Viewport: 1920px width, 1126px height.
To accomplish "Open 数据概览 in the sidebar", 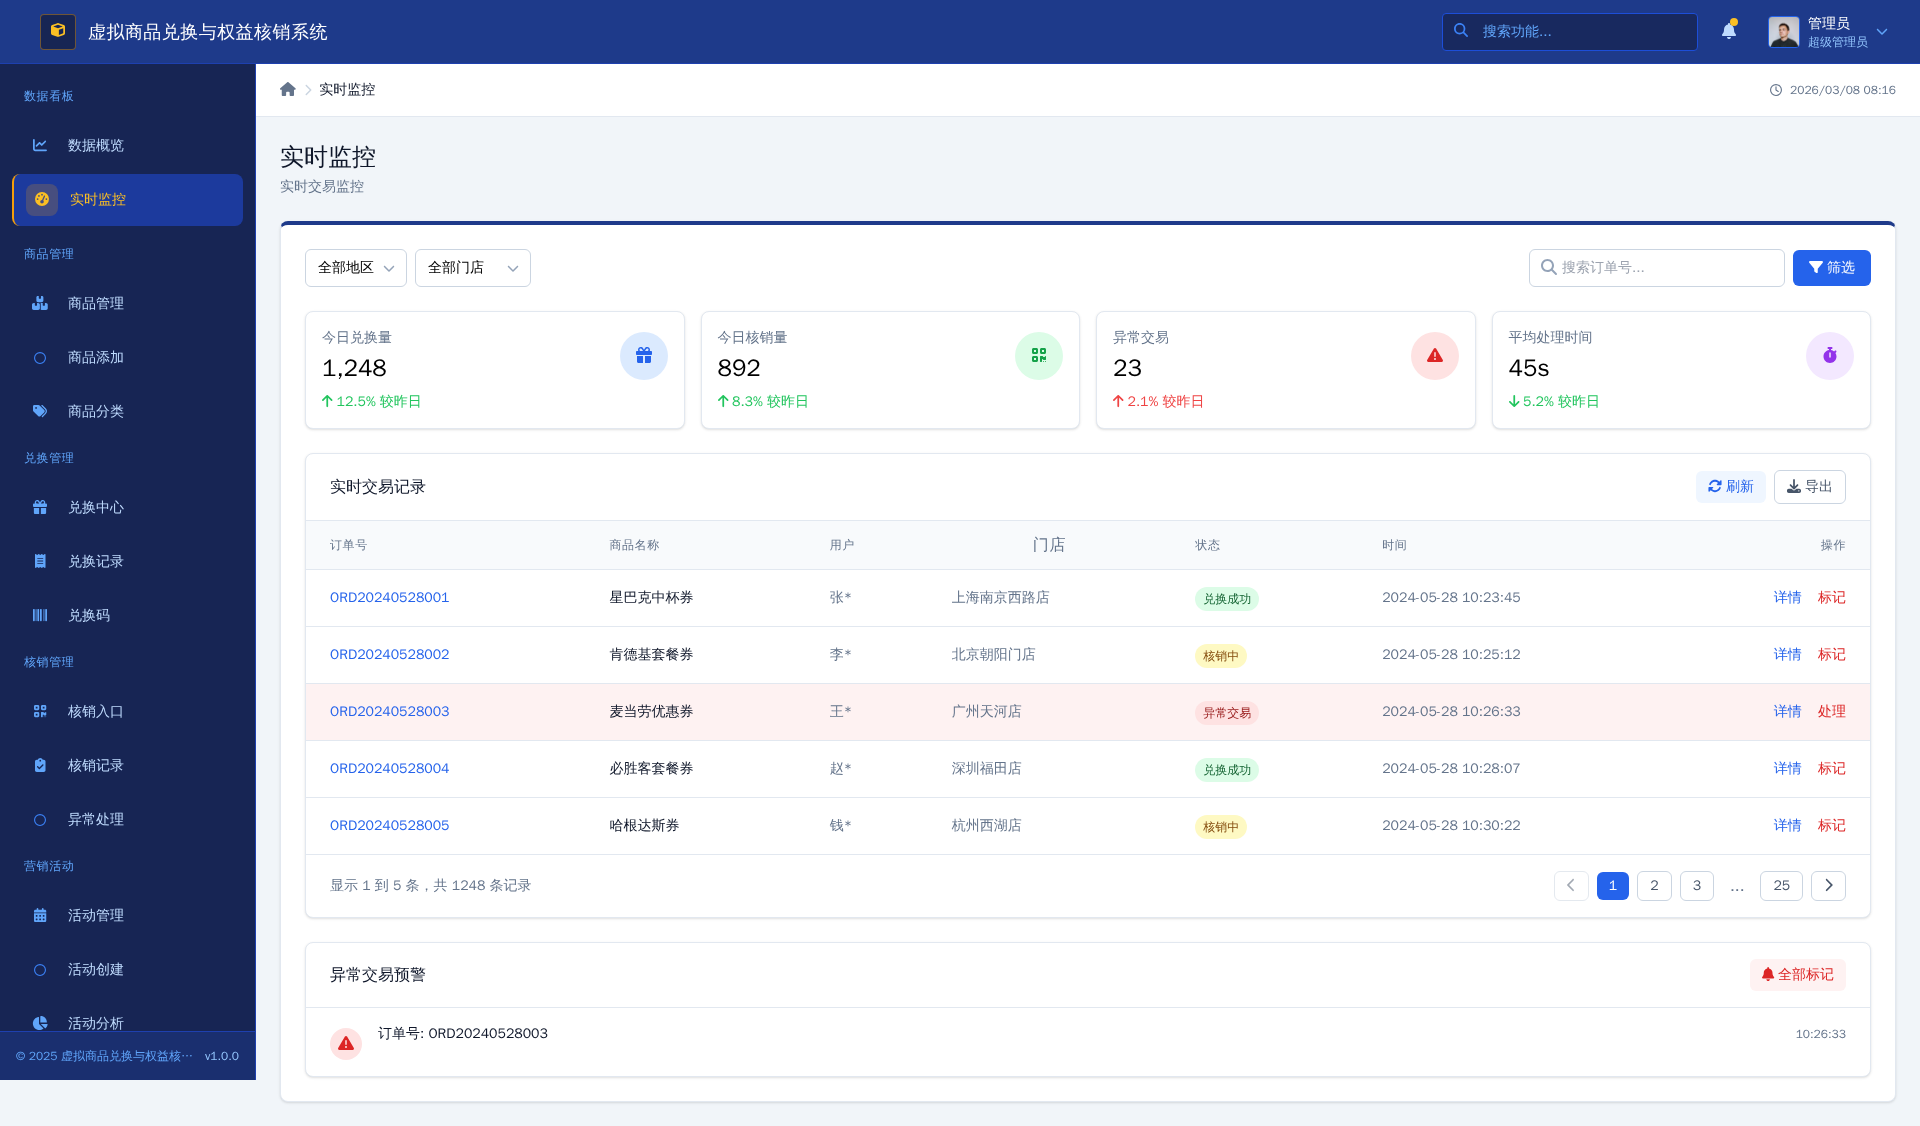I will tap(96, 145).
